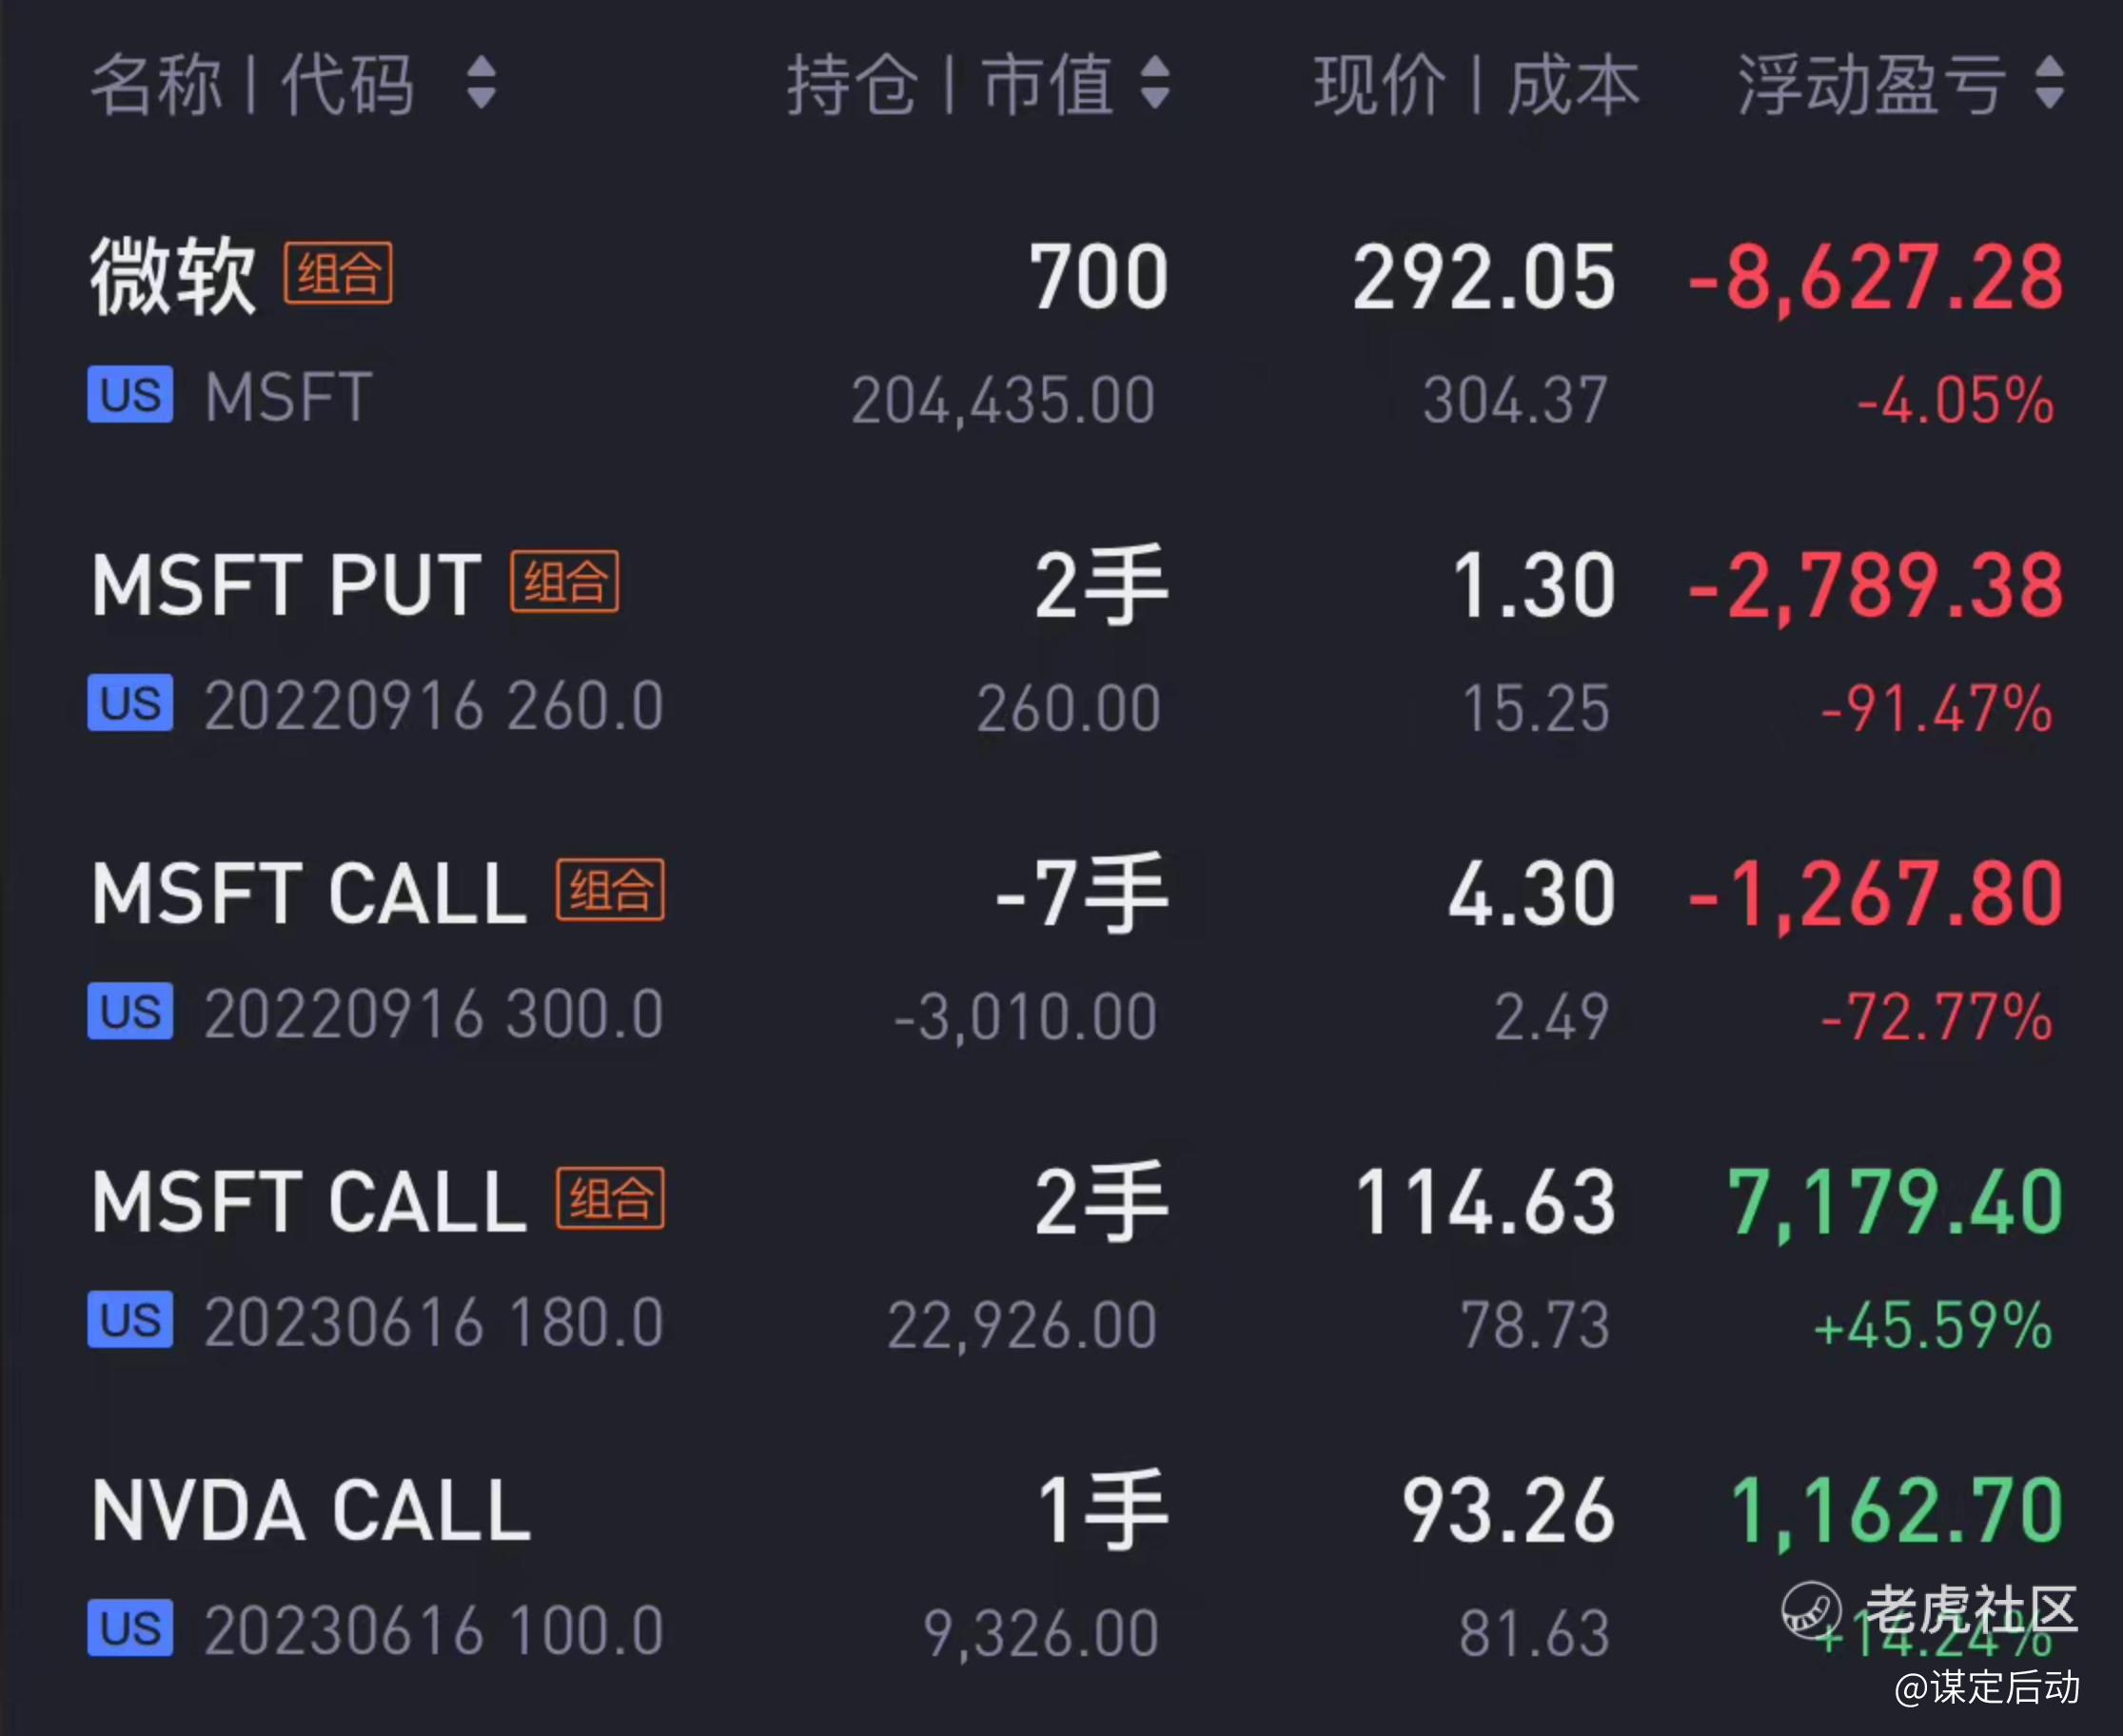Click the 组合 badge on MSFT PUT
2123x1736 pixels.
pyautogui.click(x=565, y=581)
